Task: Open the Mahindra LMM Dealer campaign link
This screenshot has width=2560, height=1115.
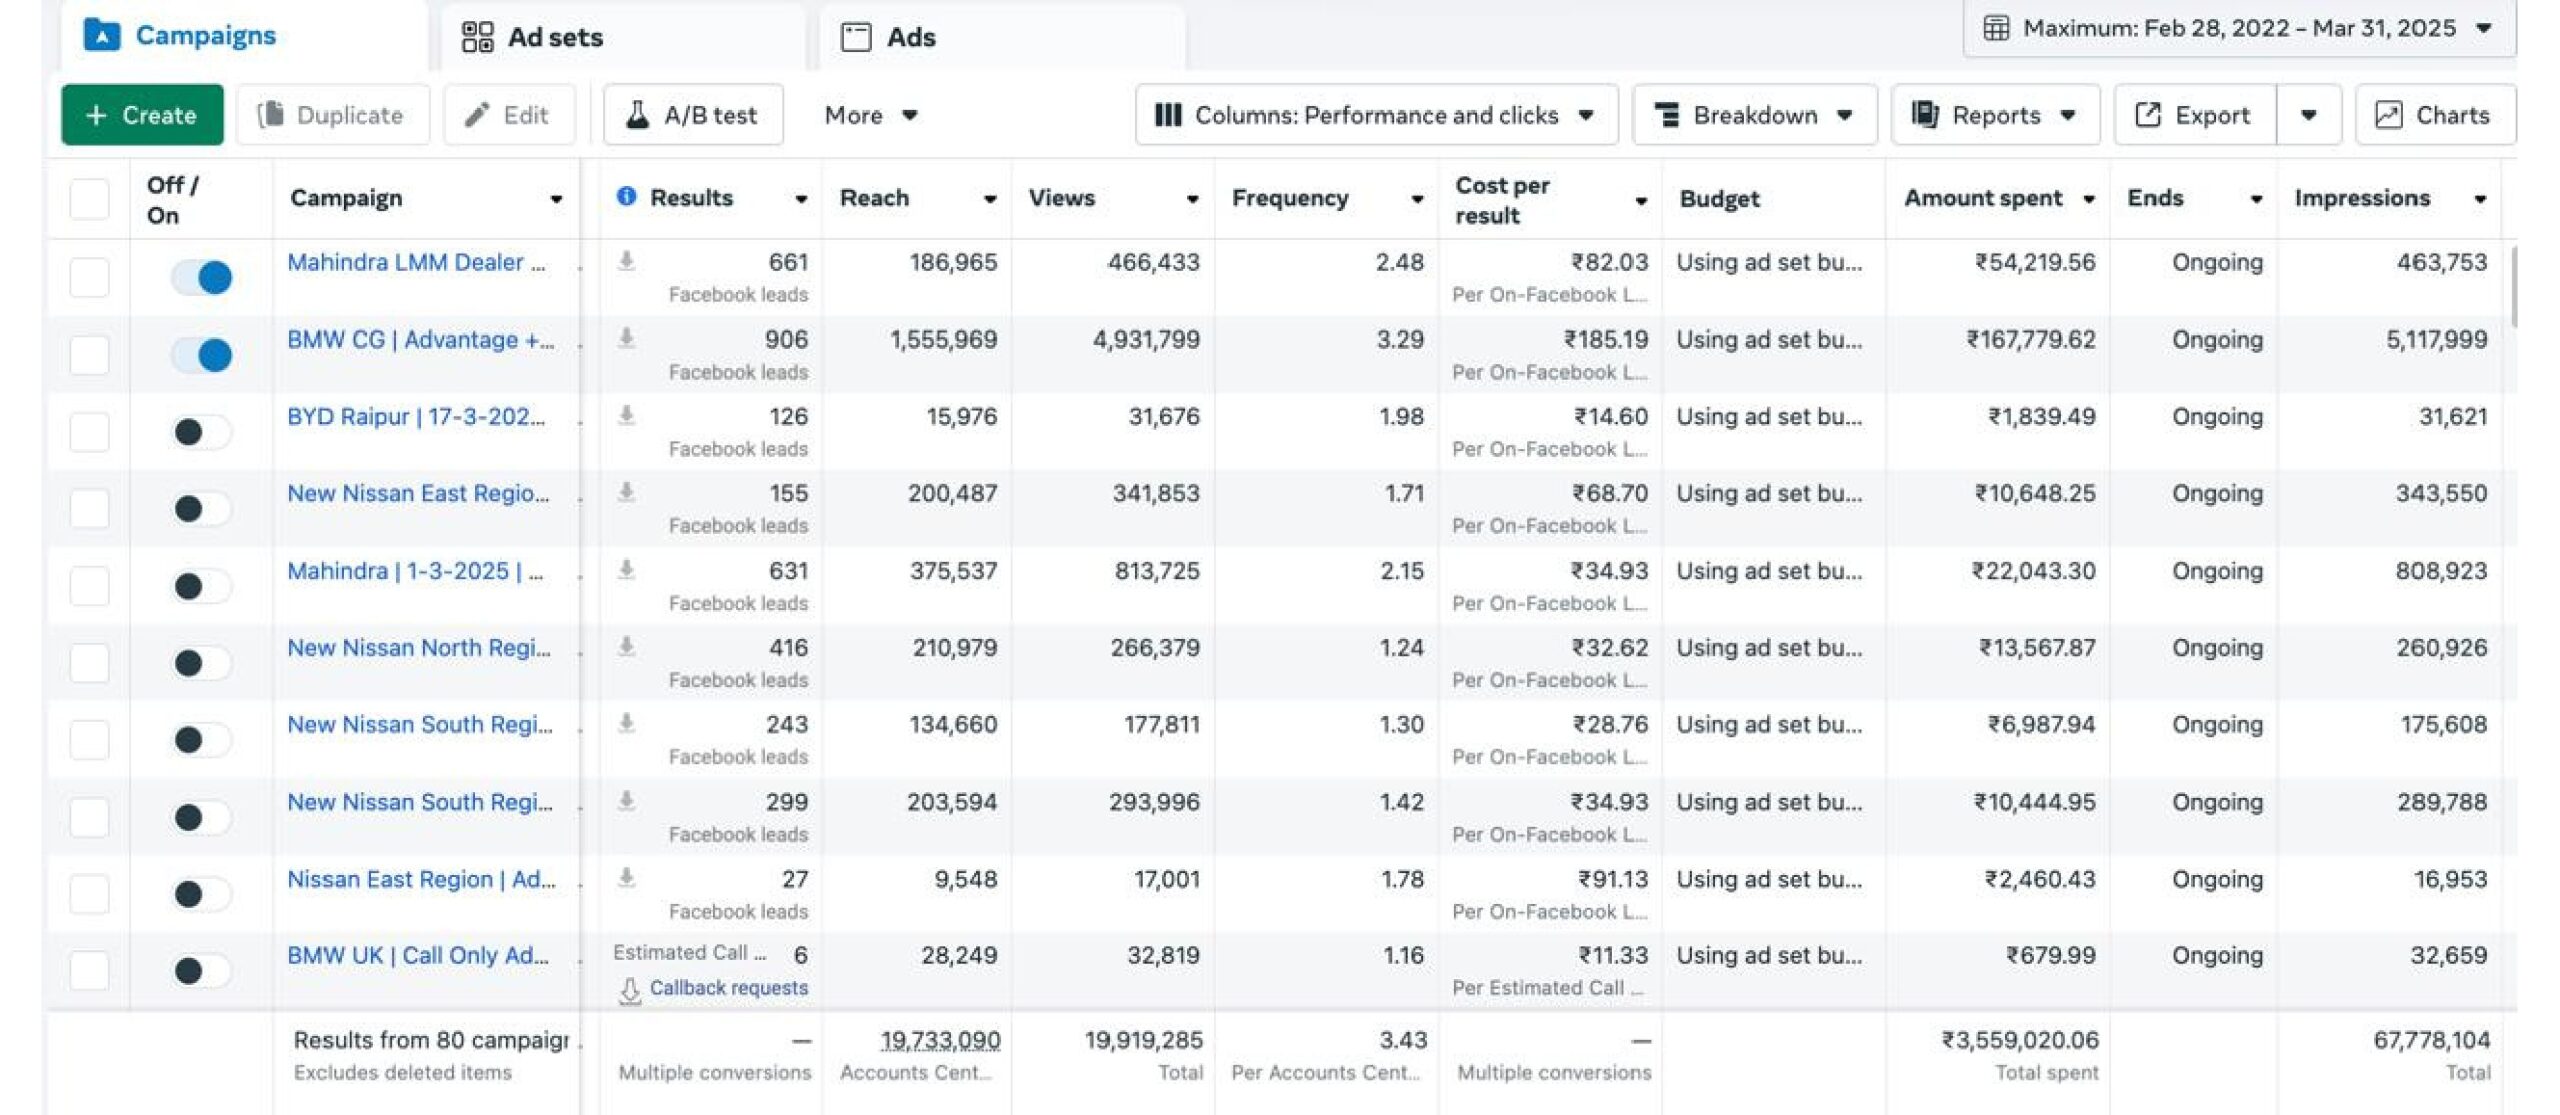Action: point(416,262)
